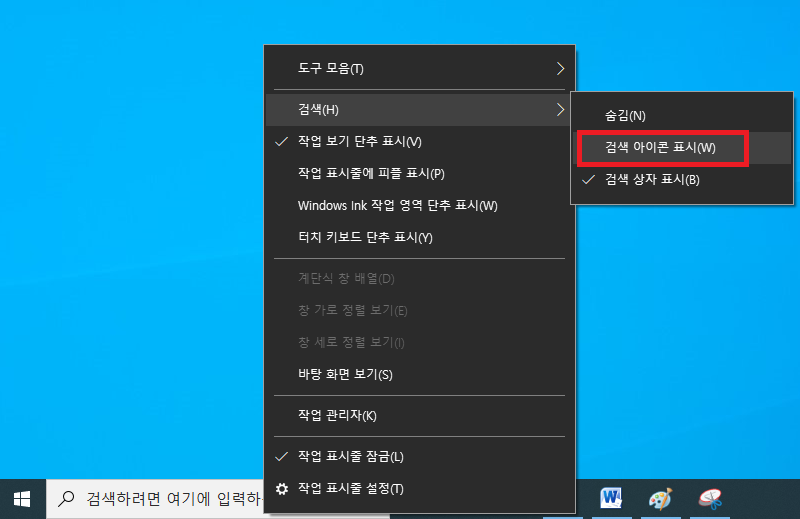Click the gear icon beside 작업 표시줄 설정
Image resolution: width=800 pixels, height=519 pixels.
tap(282, 489)
